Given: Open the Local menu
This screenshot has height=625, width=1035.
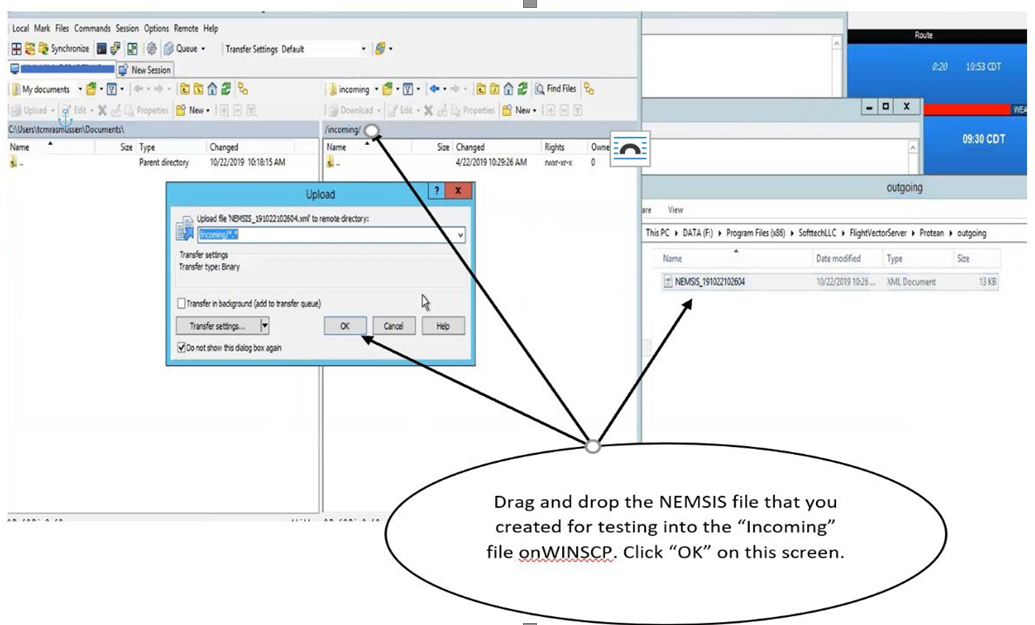Looking at the screenshot, I should [x=20, y=28].
